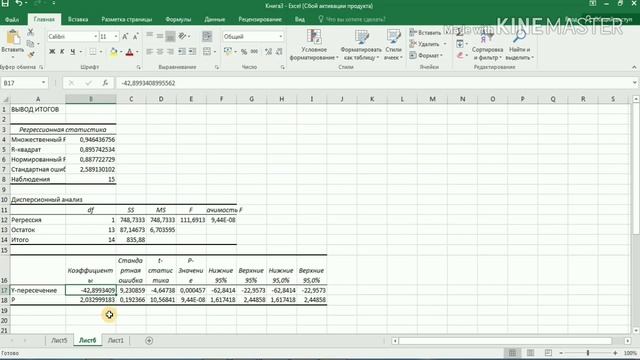Switch to the Данные tab
Screen dimensions: 640x360
pyautogui.click(x=215, y=19)
